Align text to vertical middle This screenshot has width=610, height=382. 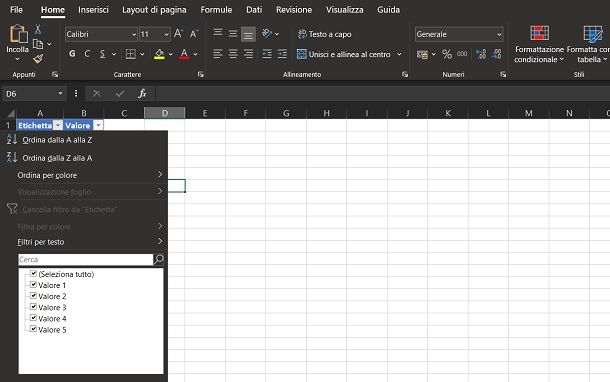click(233, 34)
